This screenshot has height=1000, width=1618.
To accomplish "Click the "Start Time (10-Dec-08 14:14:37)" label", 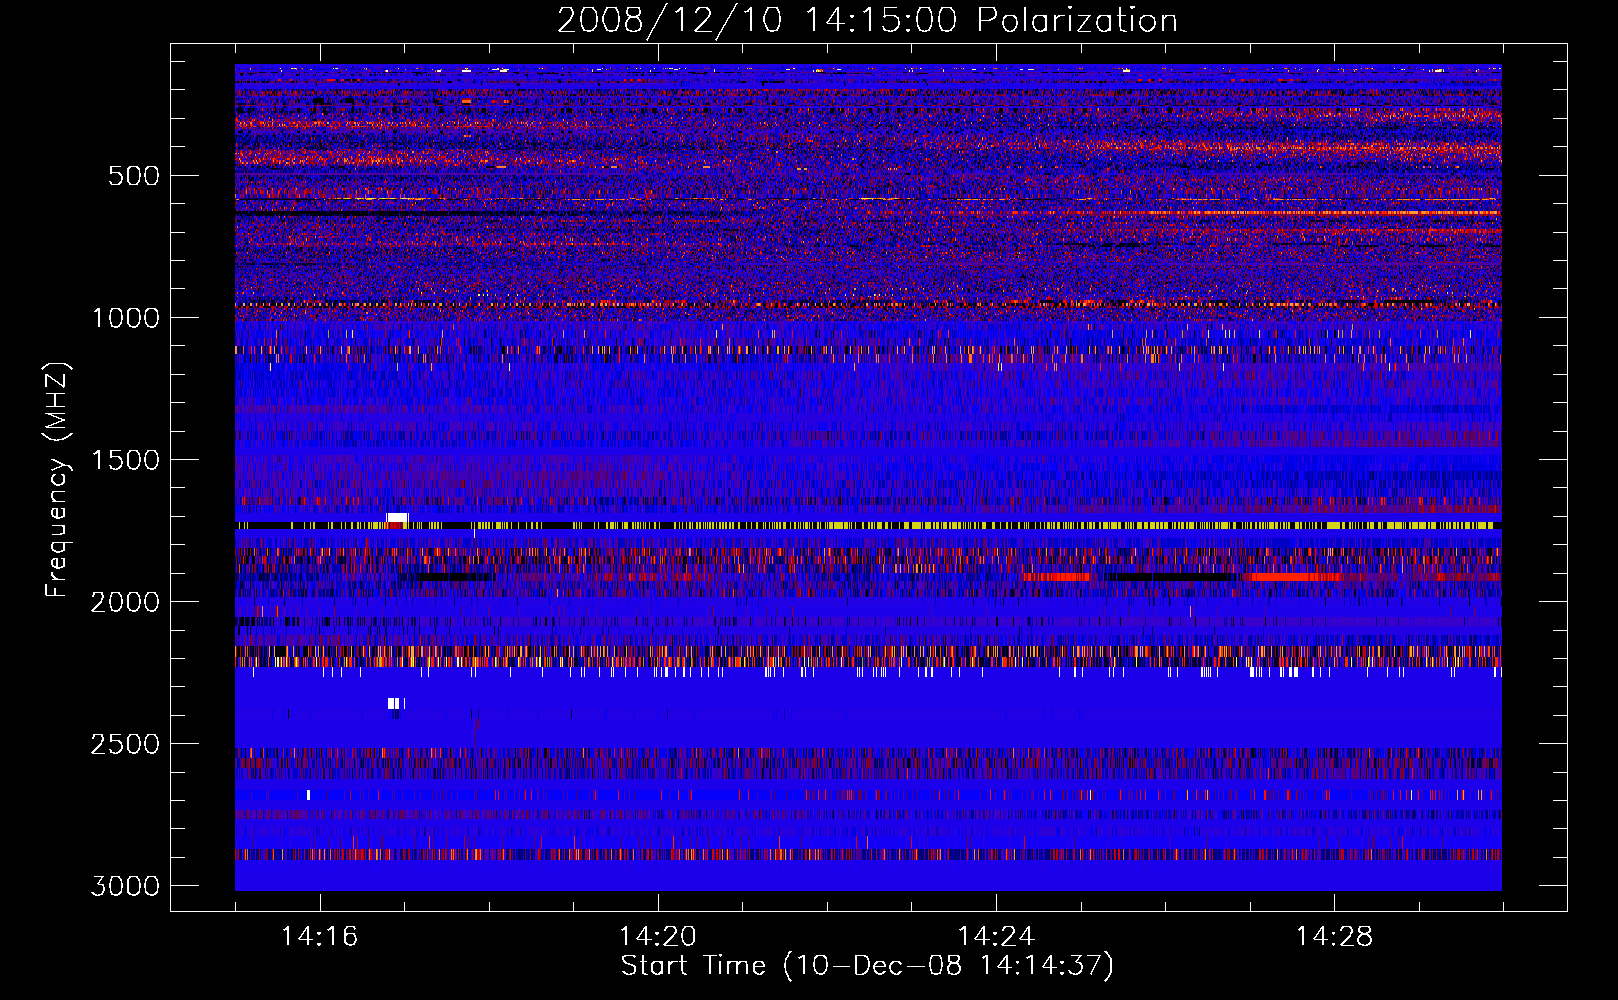I will coord(867,966).
